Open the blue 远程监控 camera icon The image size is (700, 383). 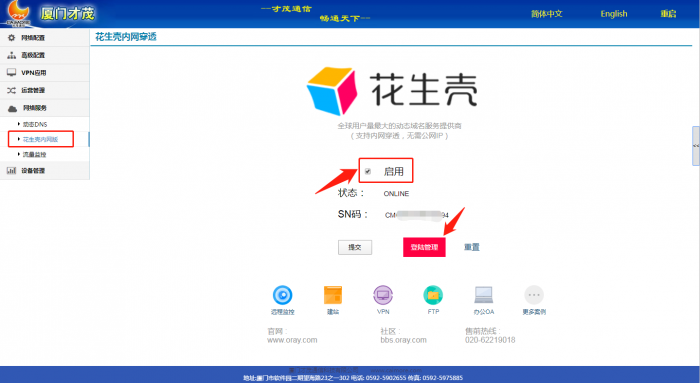(283, 295)
